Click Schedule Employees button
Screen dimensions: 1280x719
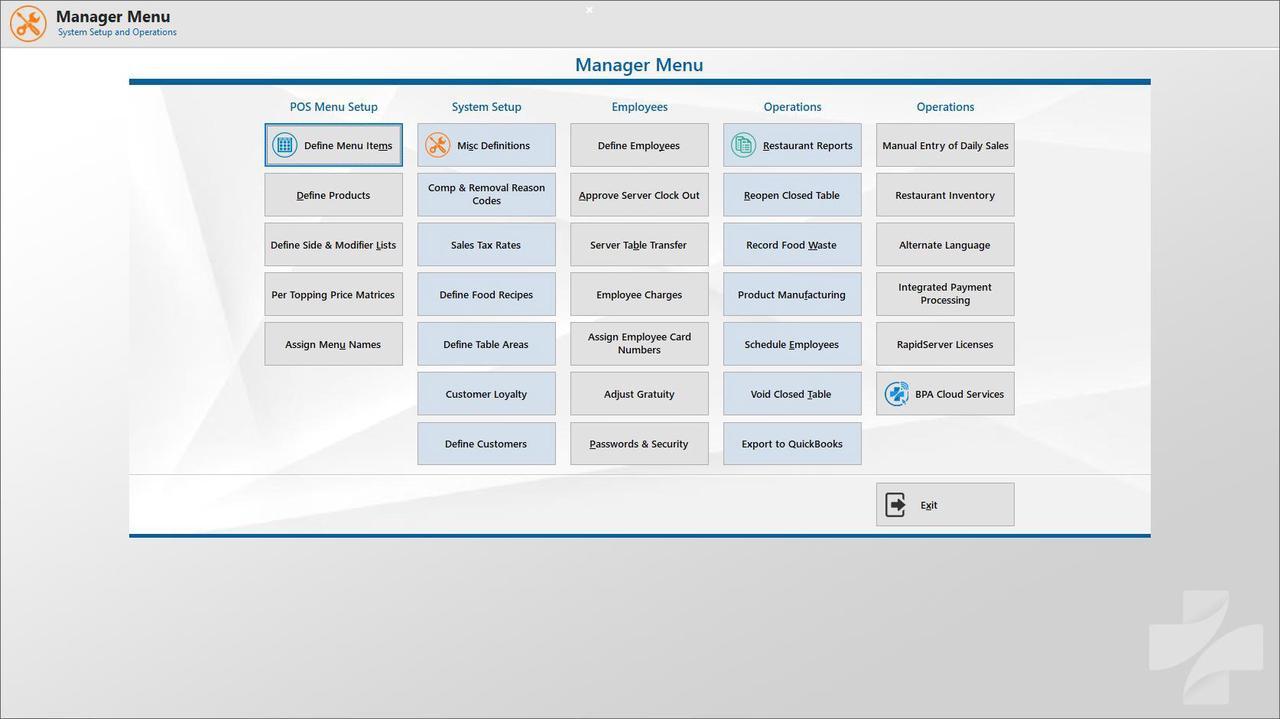coord(793,344)
